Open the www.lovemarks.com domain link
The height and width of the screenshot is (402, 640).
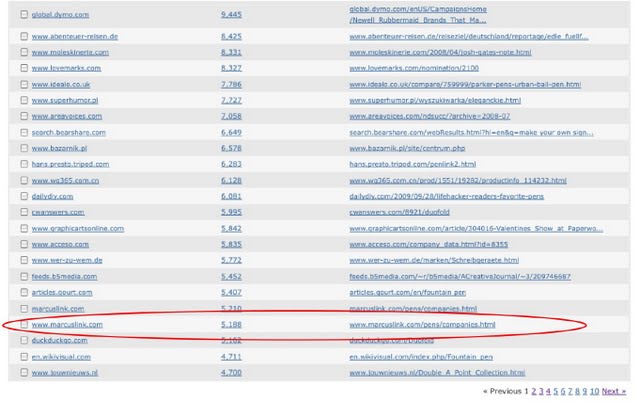pos(66,68)
